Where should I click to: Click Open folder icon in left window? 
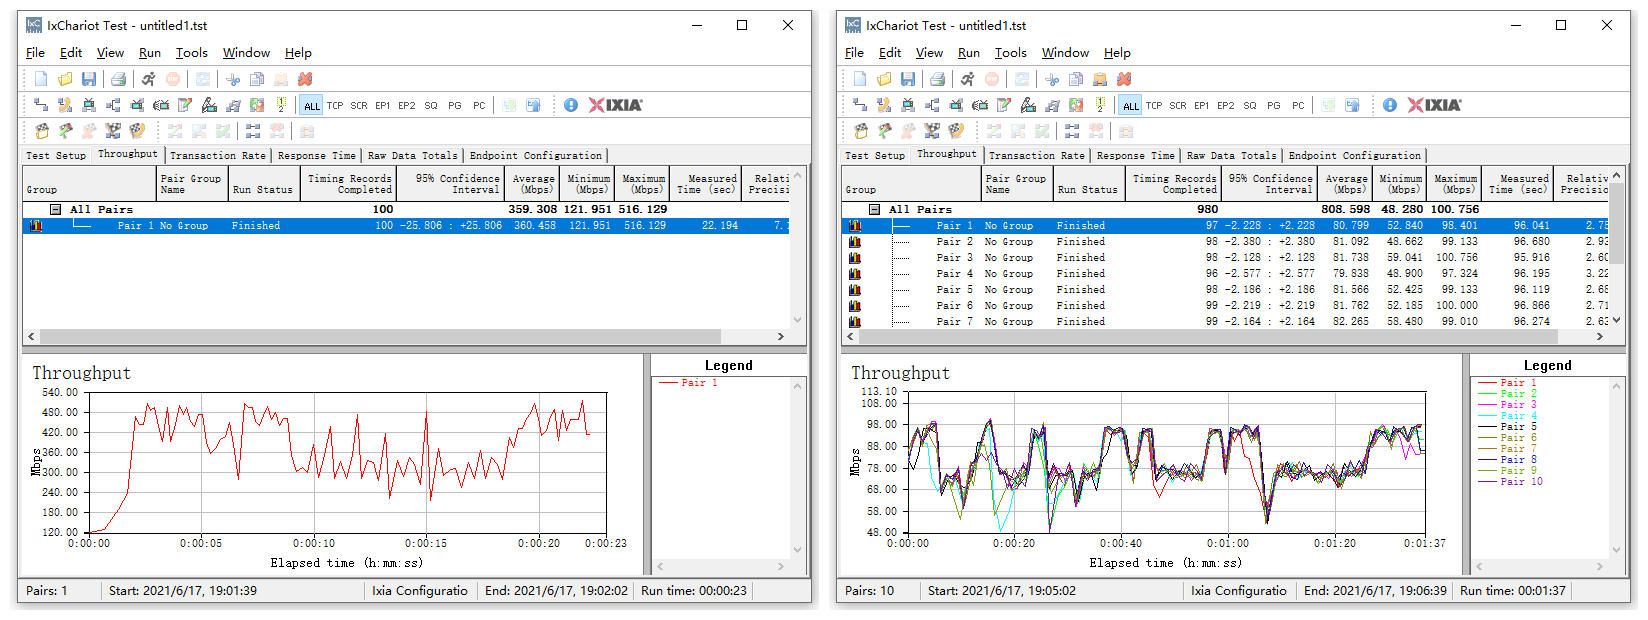(x=65, y=79)
